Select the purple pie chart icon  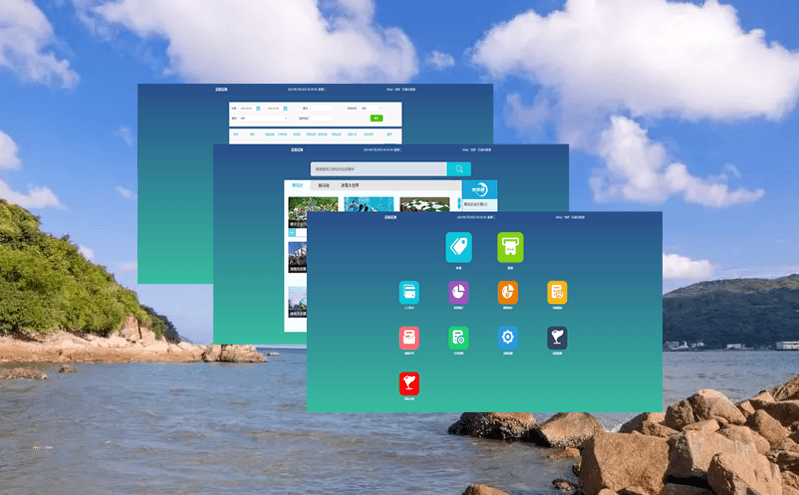pyautogui.click(x=459, y=292)
